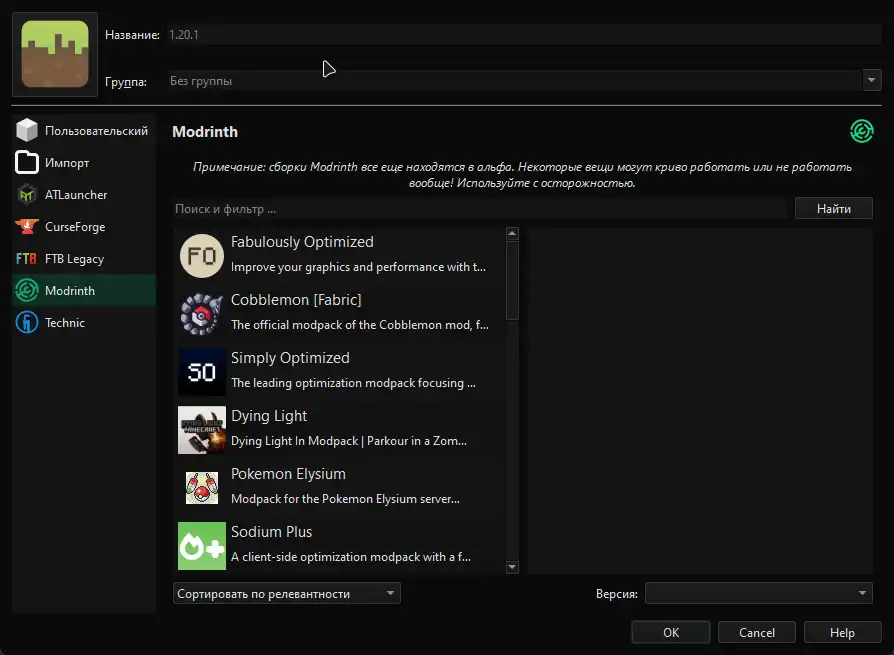
Task: Open the Сортировать по релевантности dropdown
Action: coord(286,593)
